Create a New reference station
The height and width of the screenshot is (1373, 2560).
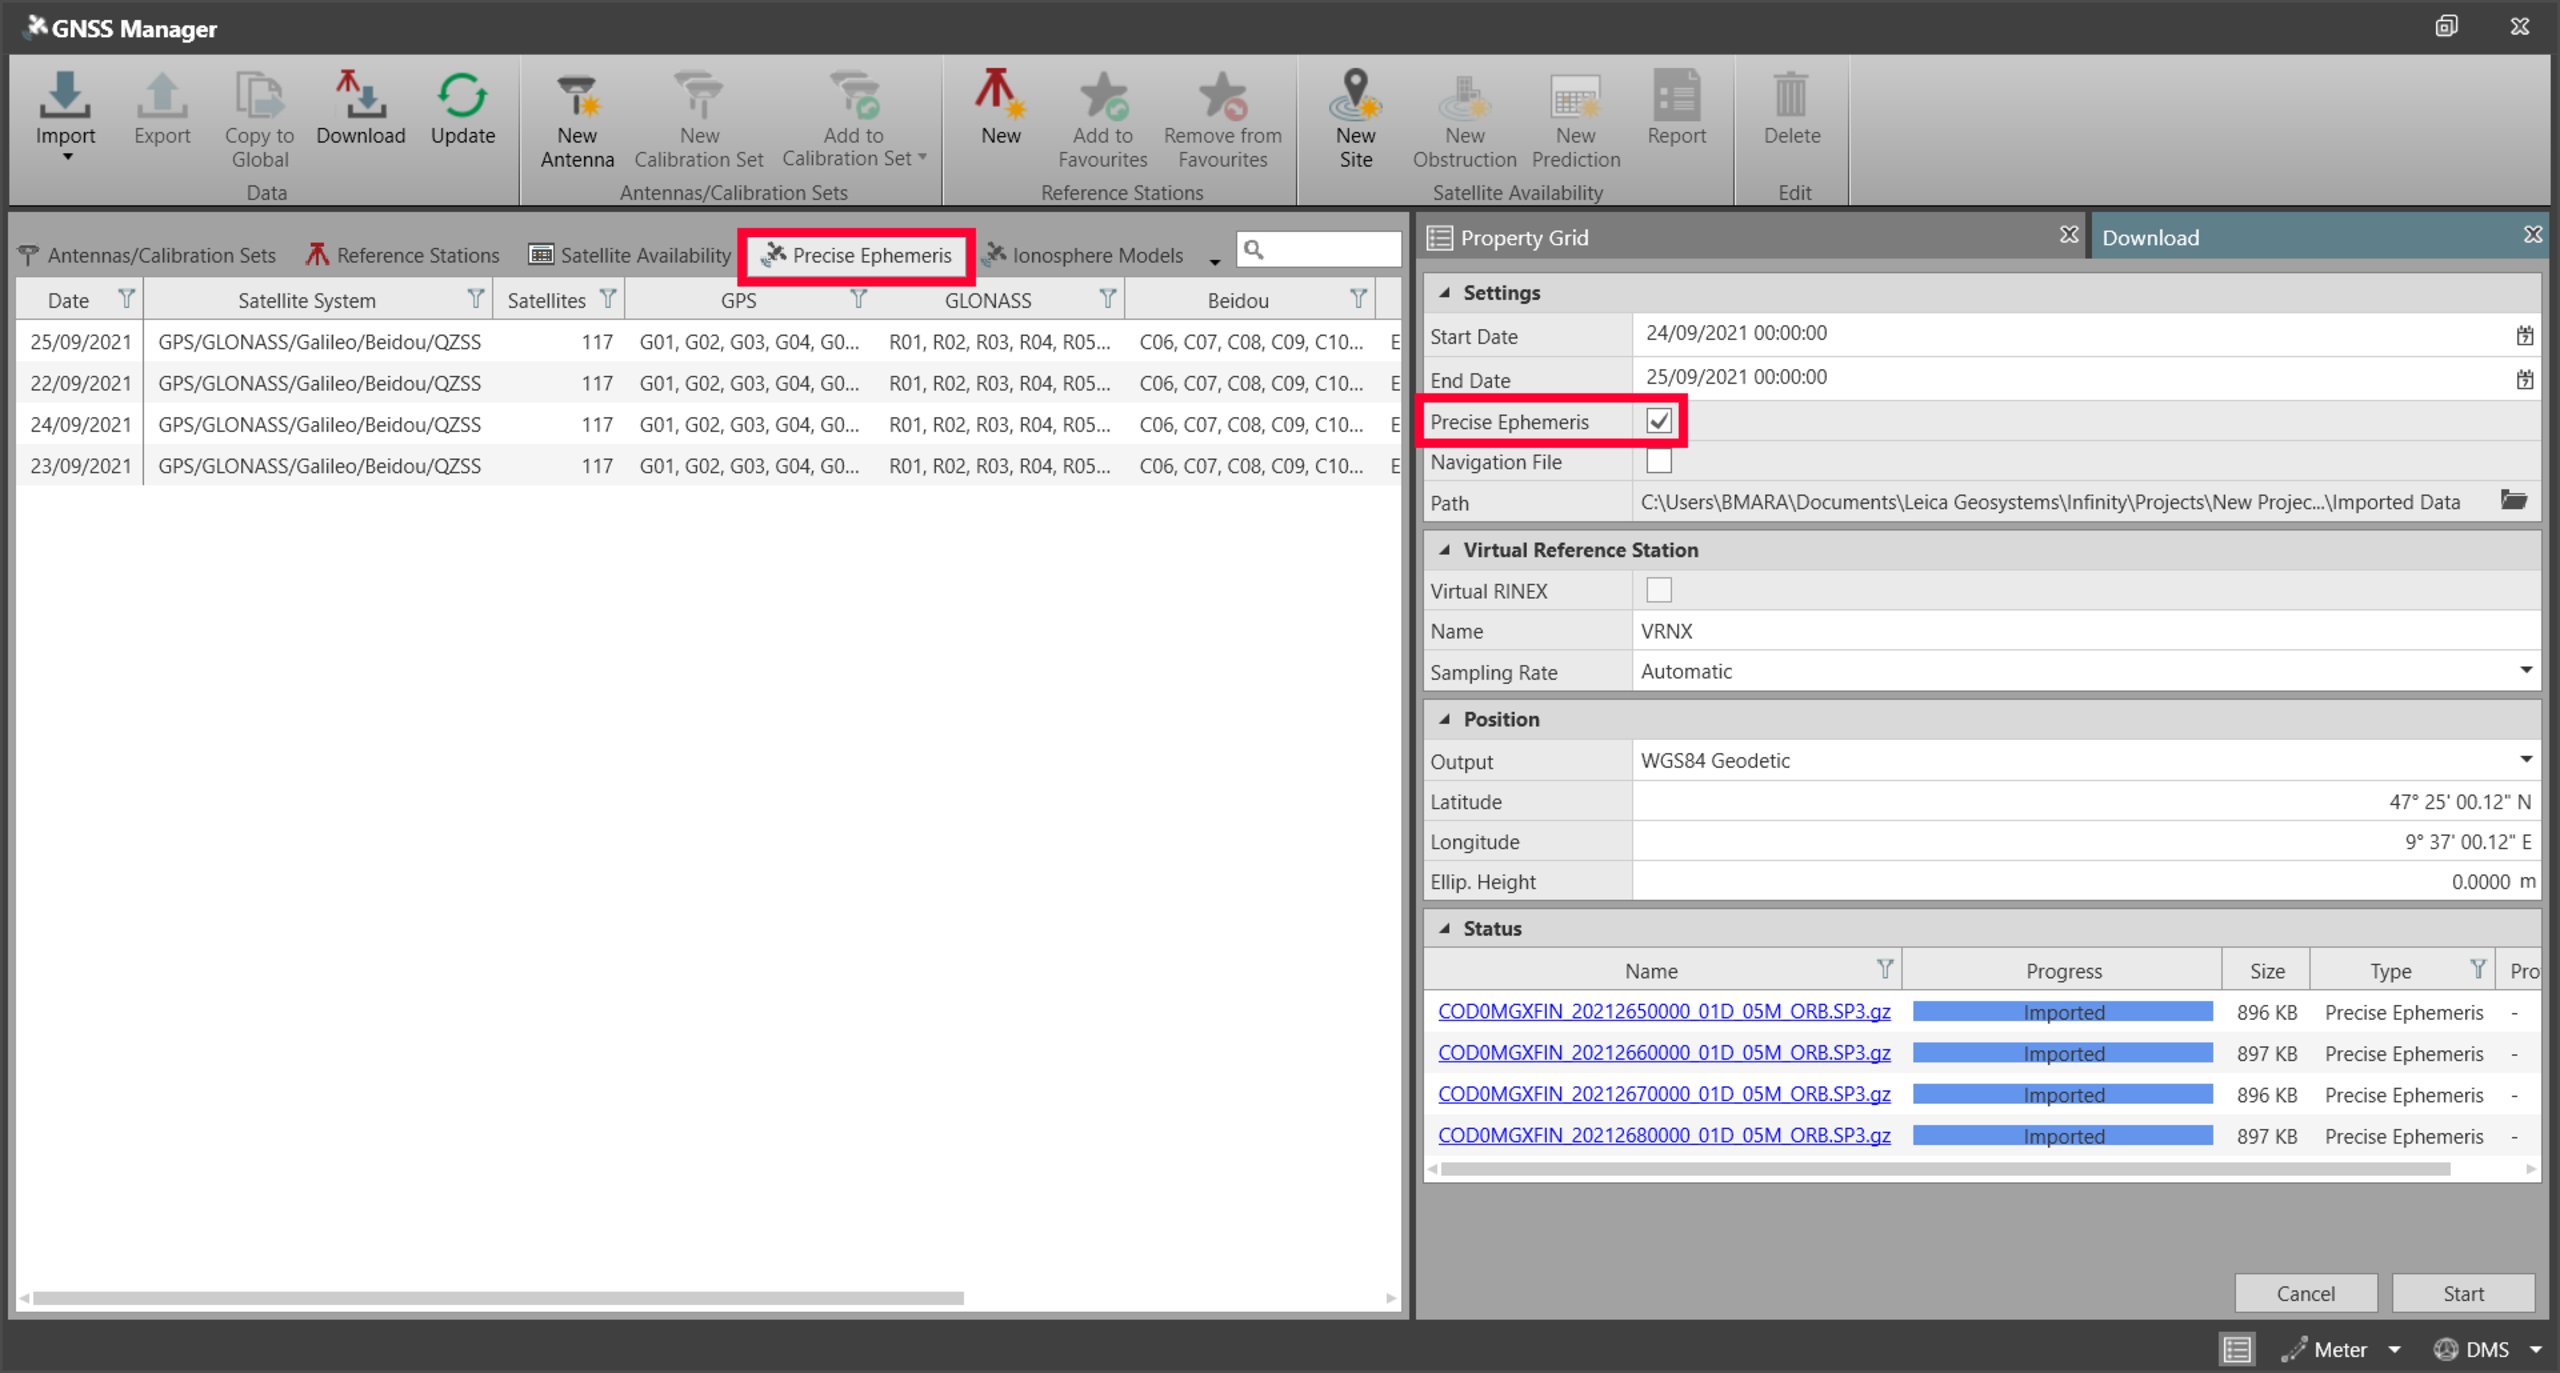pos(1000,108)
